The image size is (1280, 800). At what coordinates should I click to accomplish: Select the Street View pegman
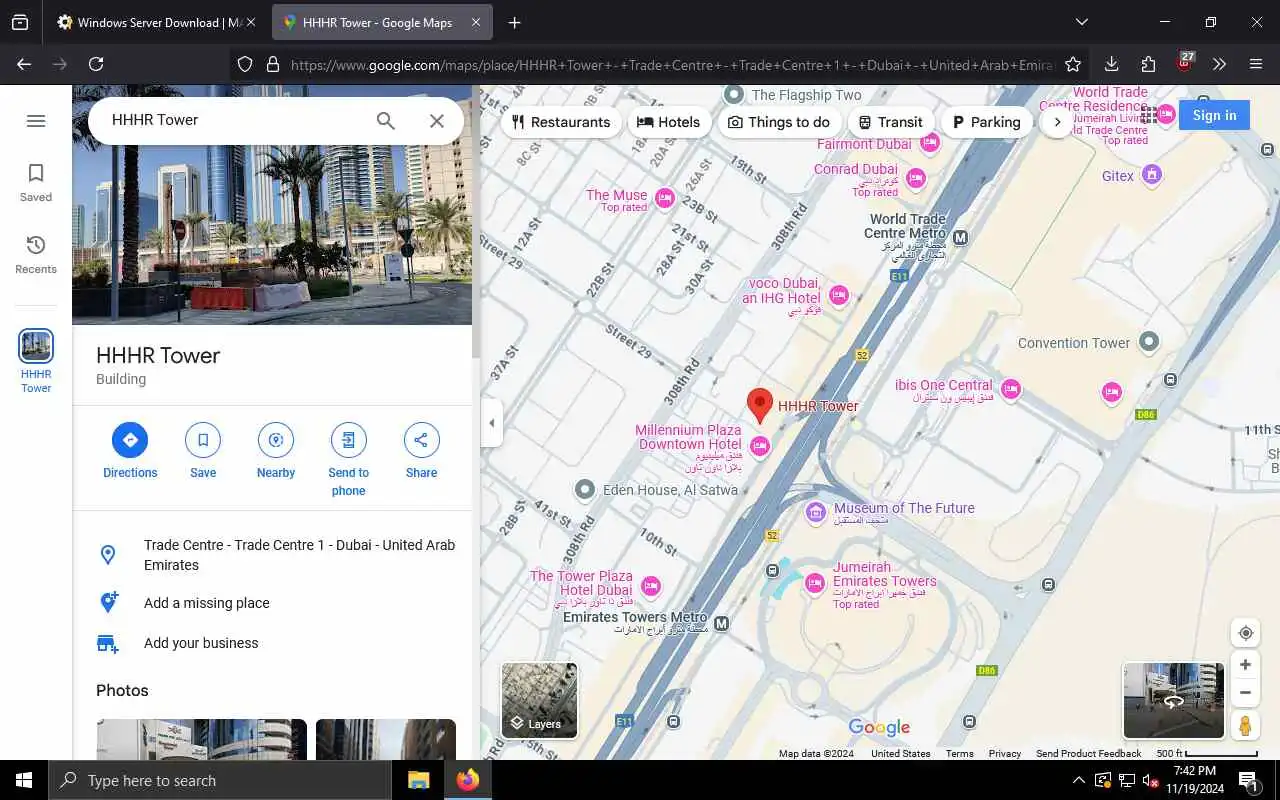(1245, 725)
